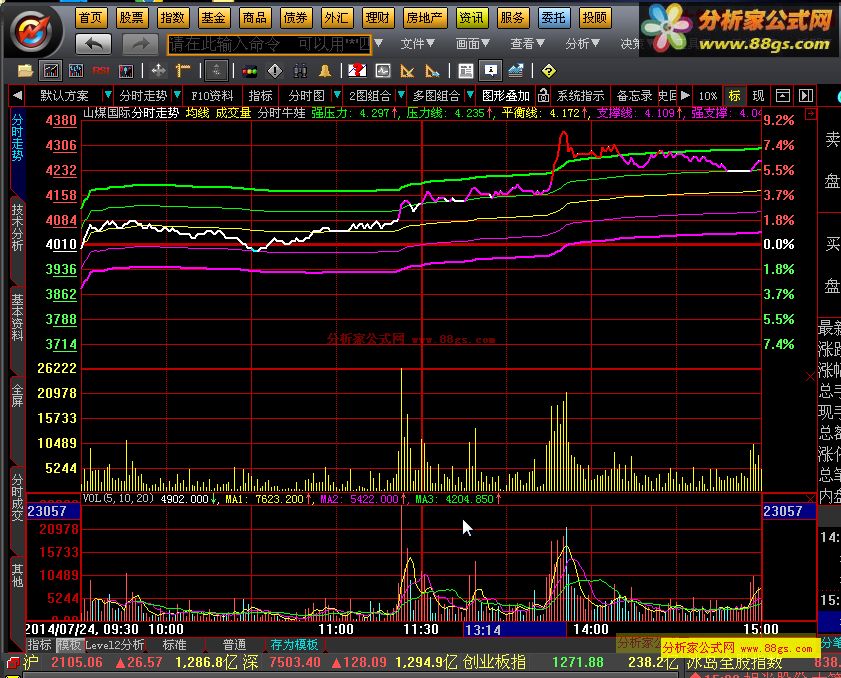This screenshot has height=678, width=841.
Task: Click the candlestick bars toolbar icon
Action: click(76, 70)
